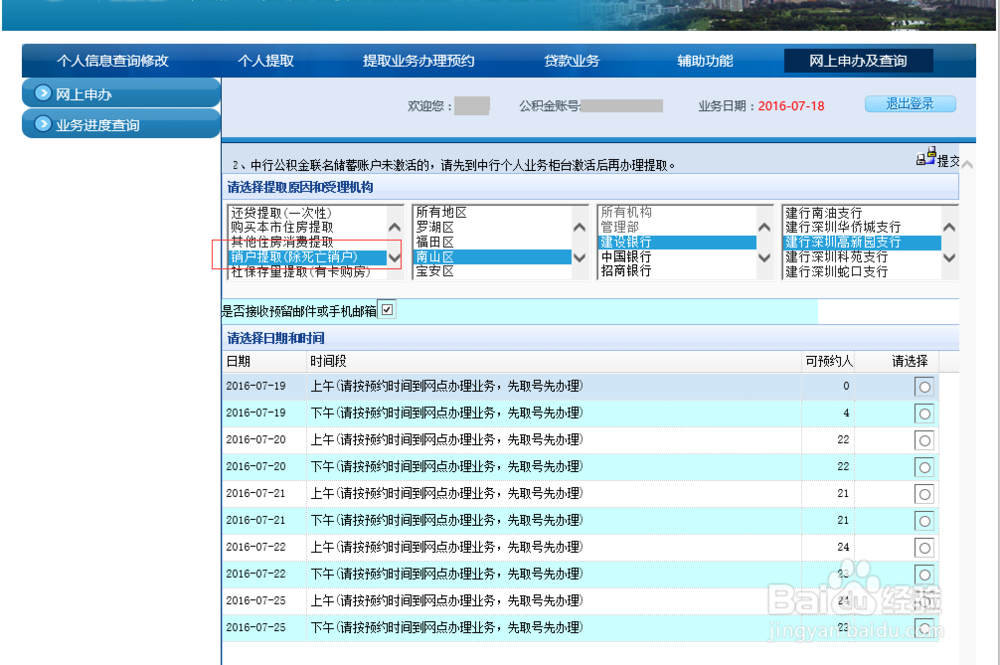Screen dimensions: 1000x665
Task: Select 中国银行 in institution list
Action: pyautogui.click(x=677, y=257)
